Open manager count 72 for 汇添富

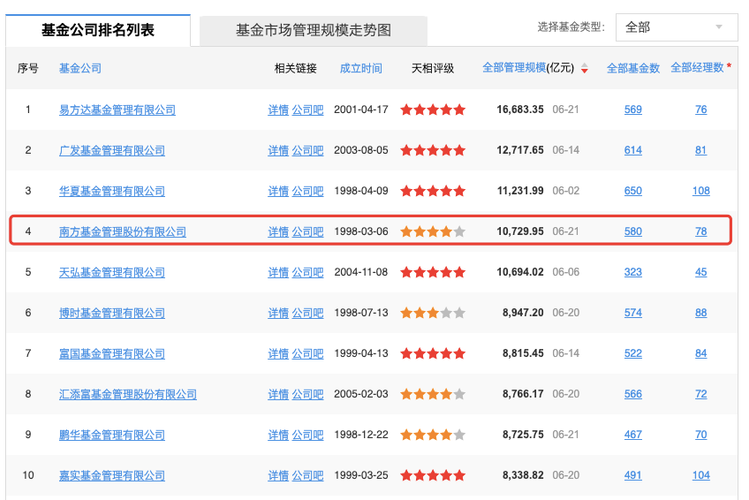tap(701, 394)
